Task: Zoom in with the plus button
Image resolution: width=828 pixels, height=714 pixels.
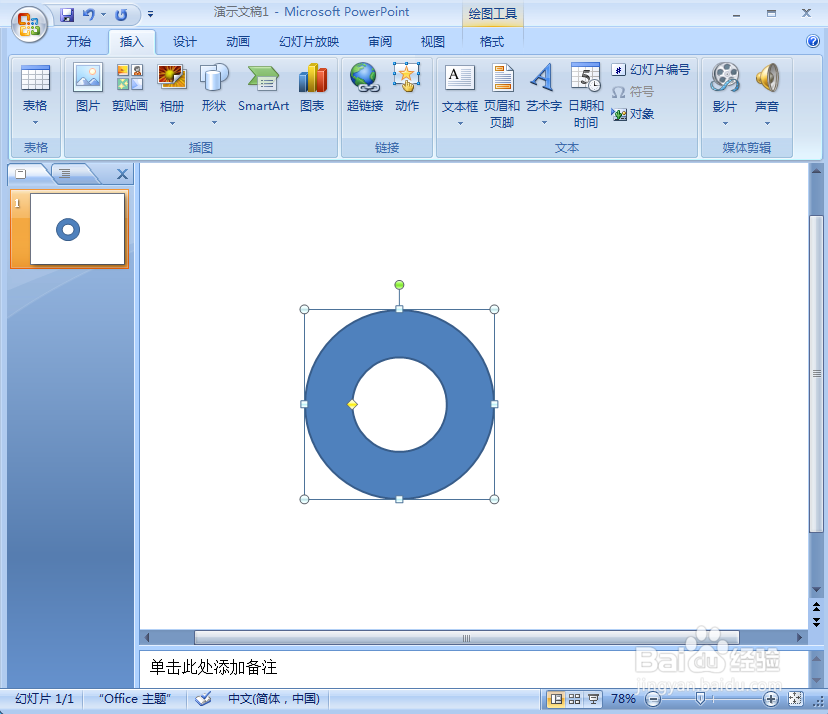Action: click(x=770, y=699)
